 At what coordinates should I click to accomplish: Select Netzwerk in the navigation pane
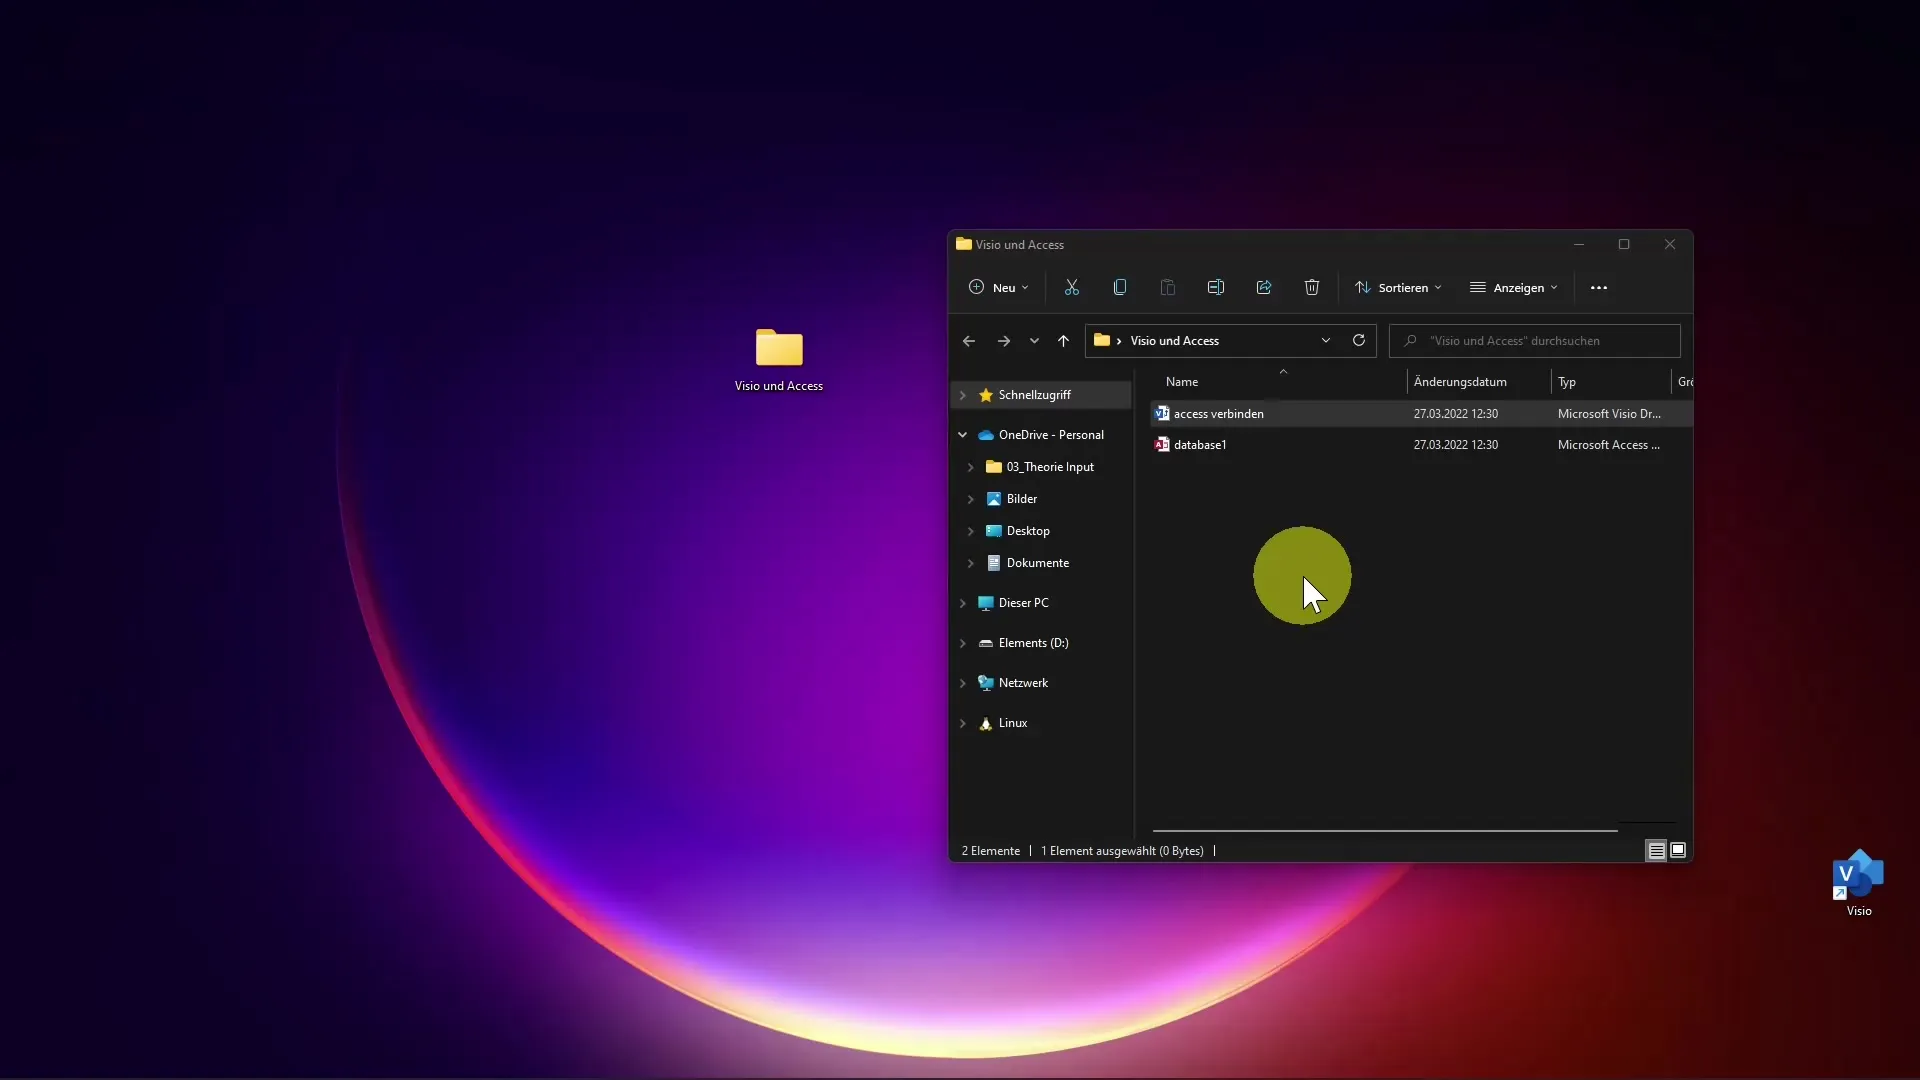1023,683
